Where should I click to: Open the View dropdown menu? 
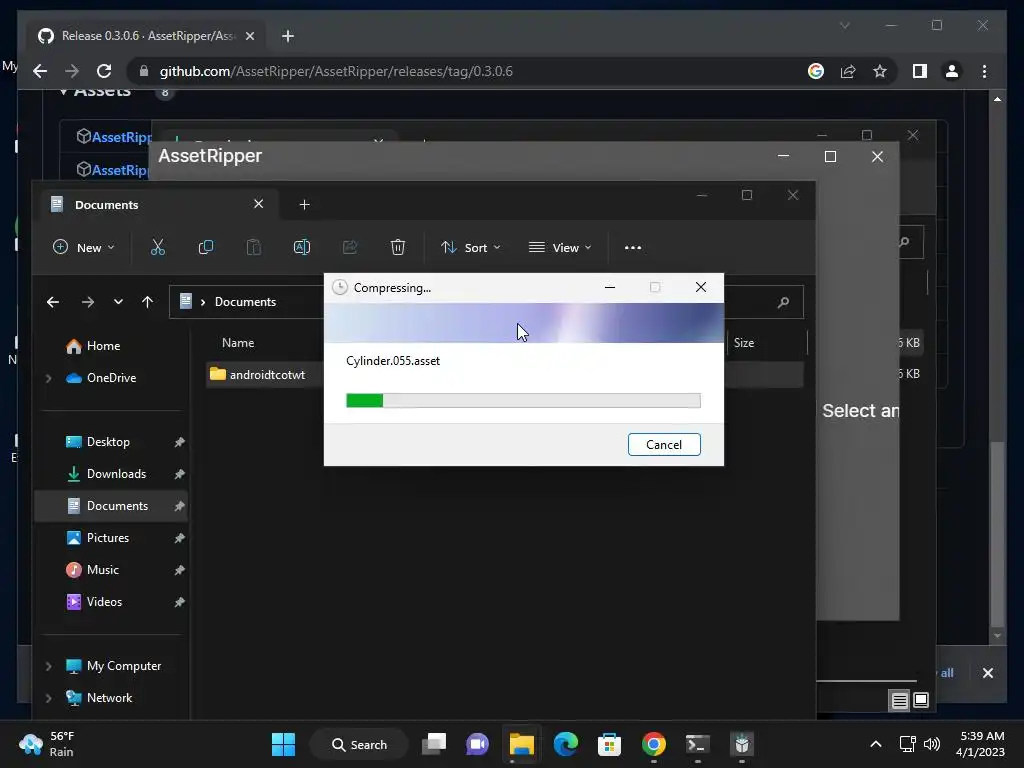560,248
